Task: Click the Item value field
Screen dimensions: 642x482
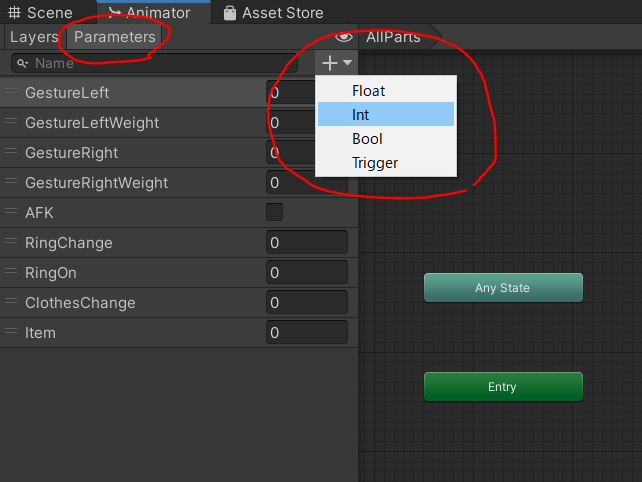Action: click(307, 333)
